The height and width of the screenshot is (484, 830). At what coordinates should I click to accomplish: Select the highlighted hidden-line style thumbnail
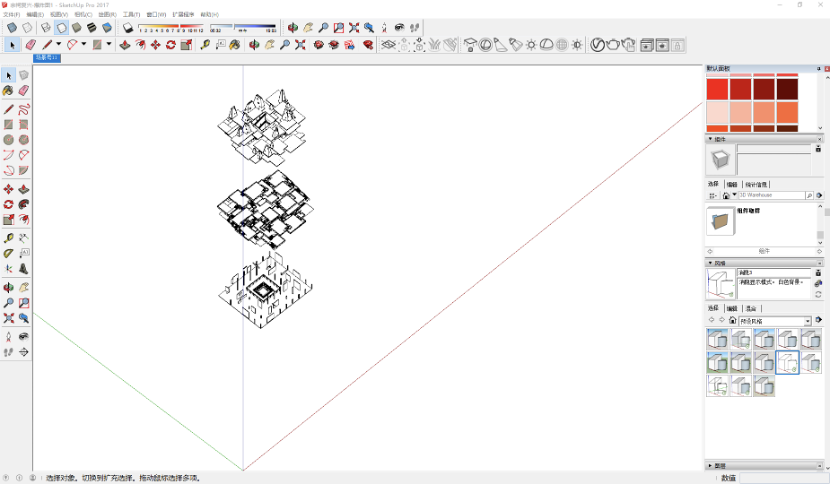787,362
